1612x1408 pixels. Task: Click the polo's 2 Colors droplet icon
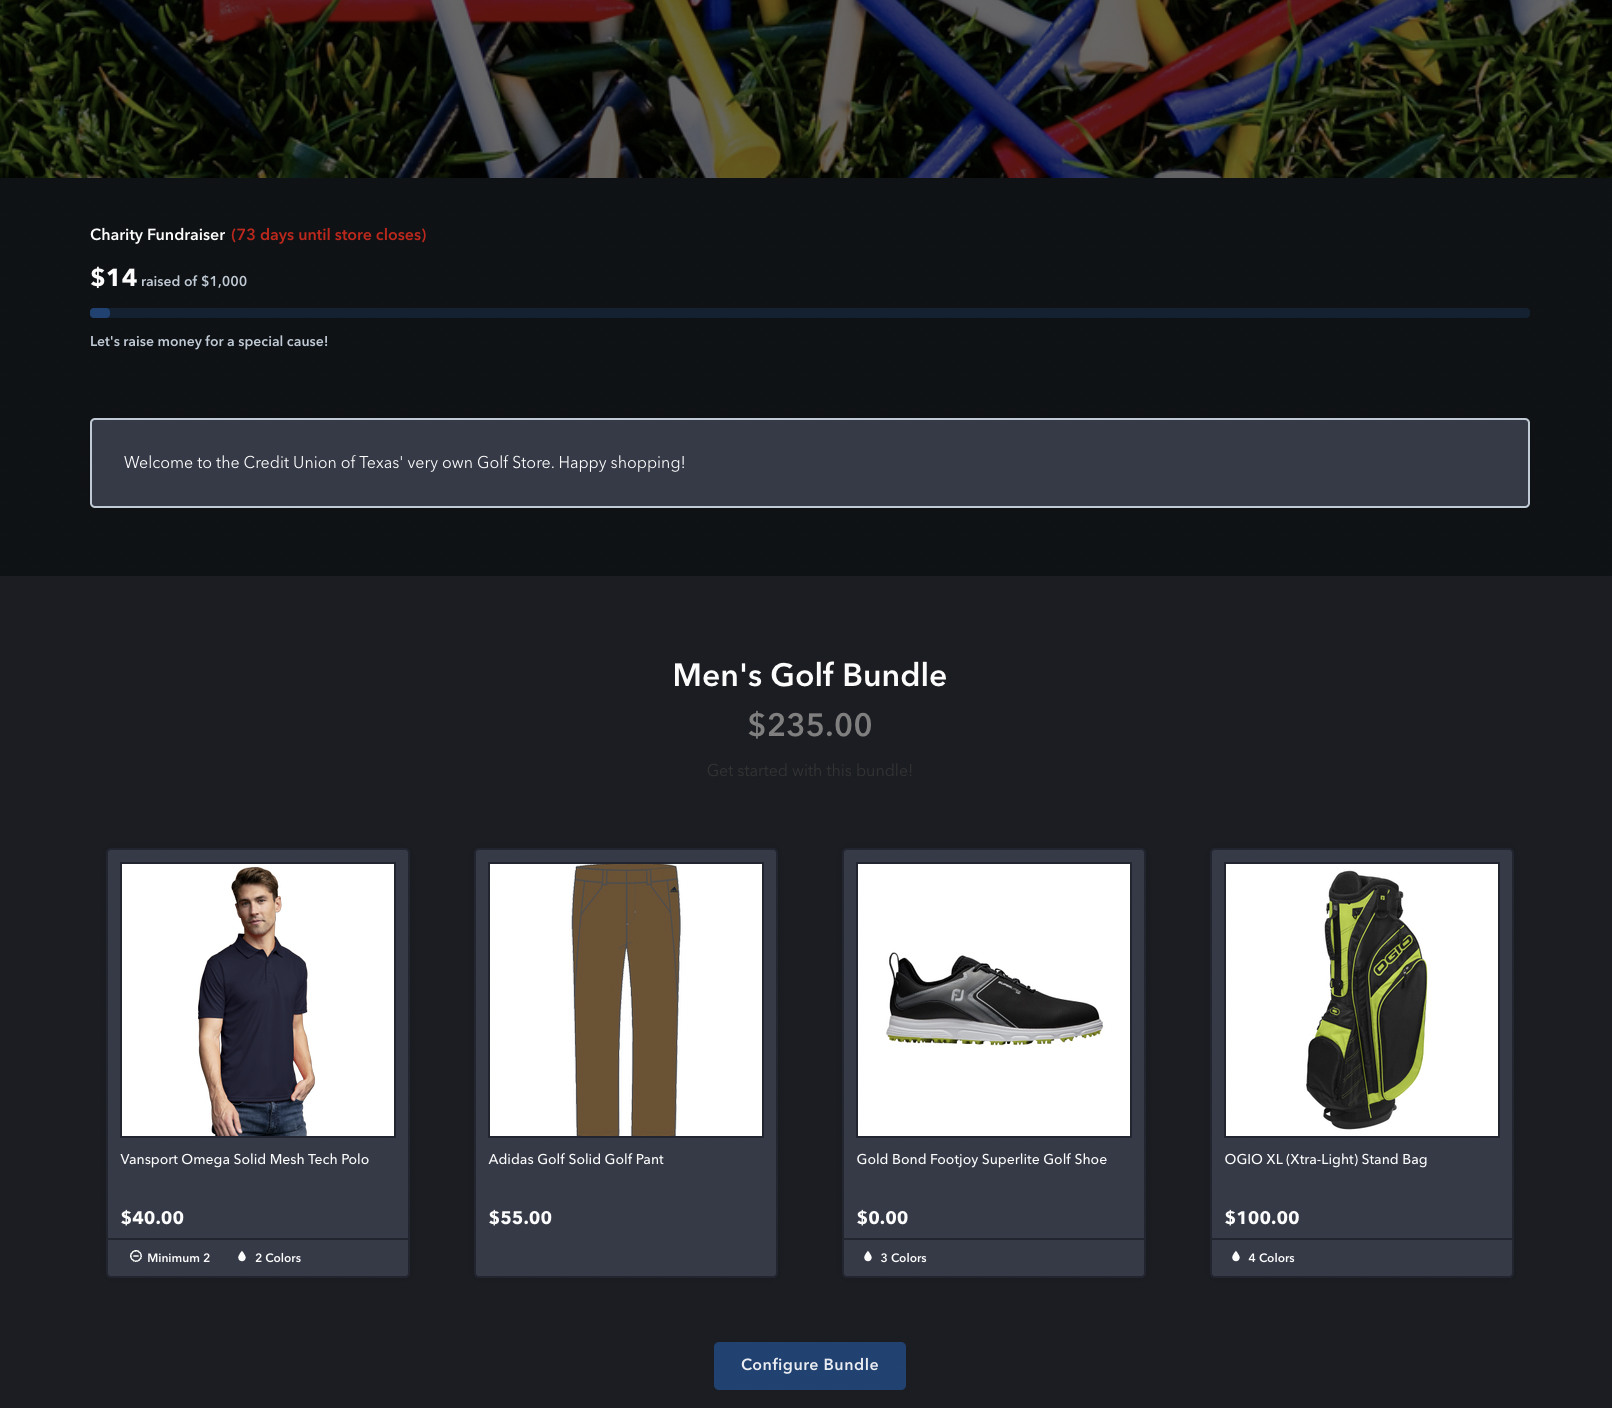tap(242, 1257)
